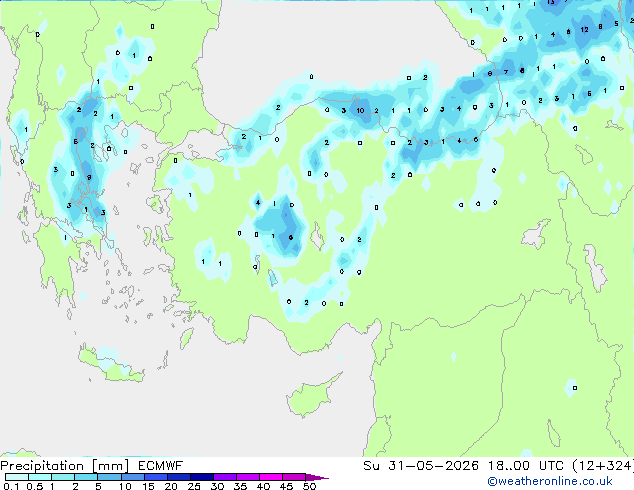Select the legend swatch between 2 and 5
This screenshot has height=490, width=634.
tap(86, 477)
